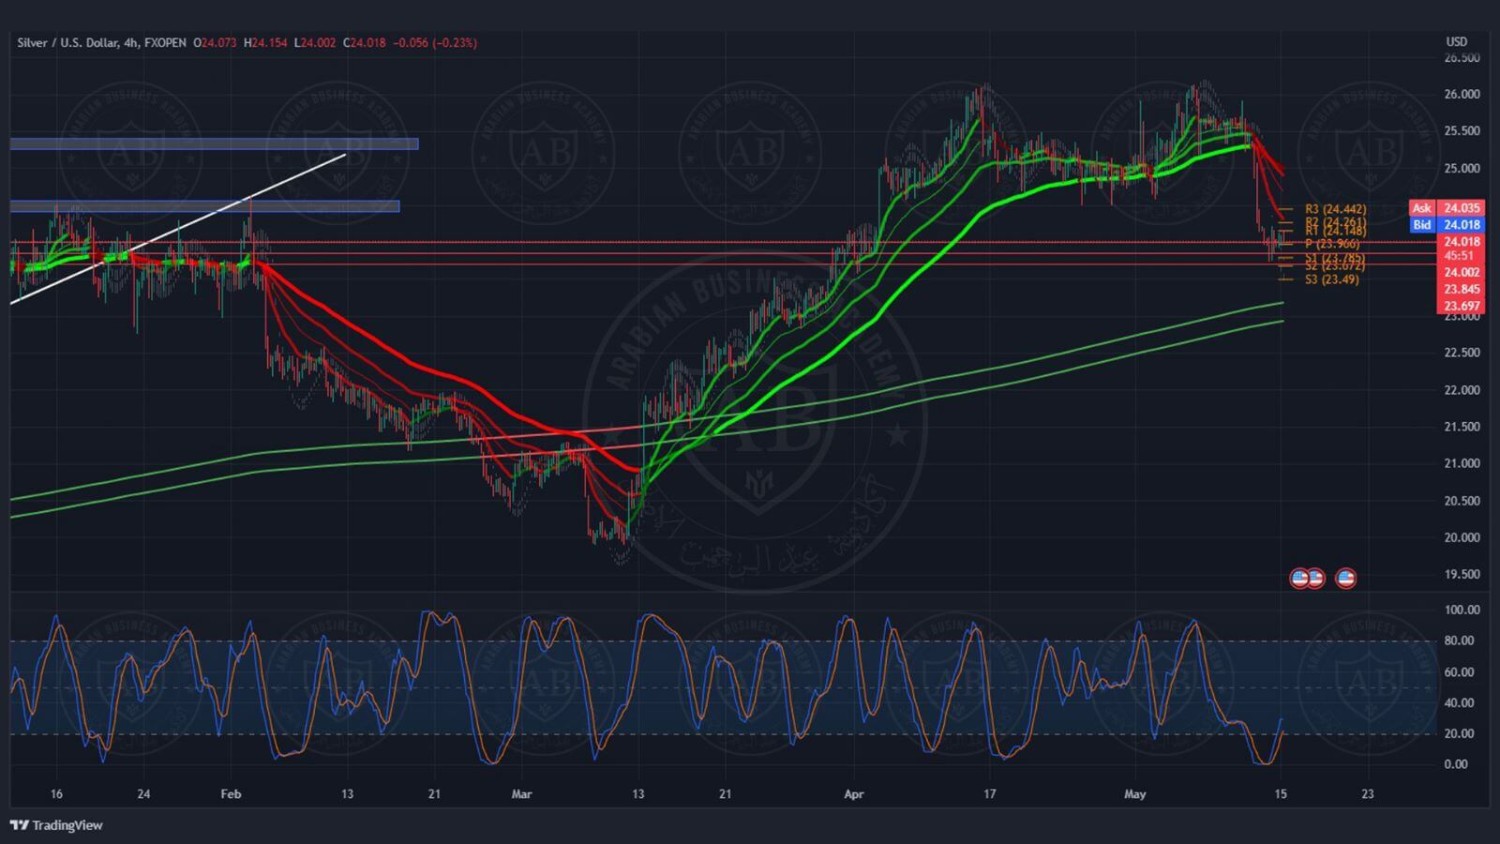
Task: Click the 24.002 red price level tag
Action: click(1461, 272)
